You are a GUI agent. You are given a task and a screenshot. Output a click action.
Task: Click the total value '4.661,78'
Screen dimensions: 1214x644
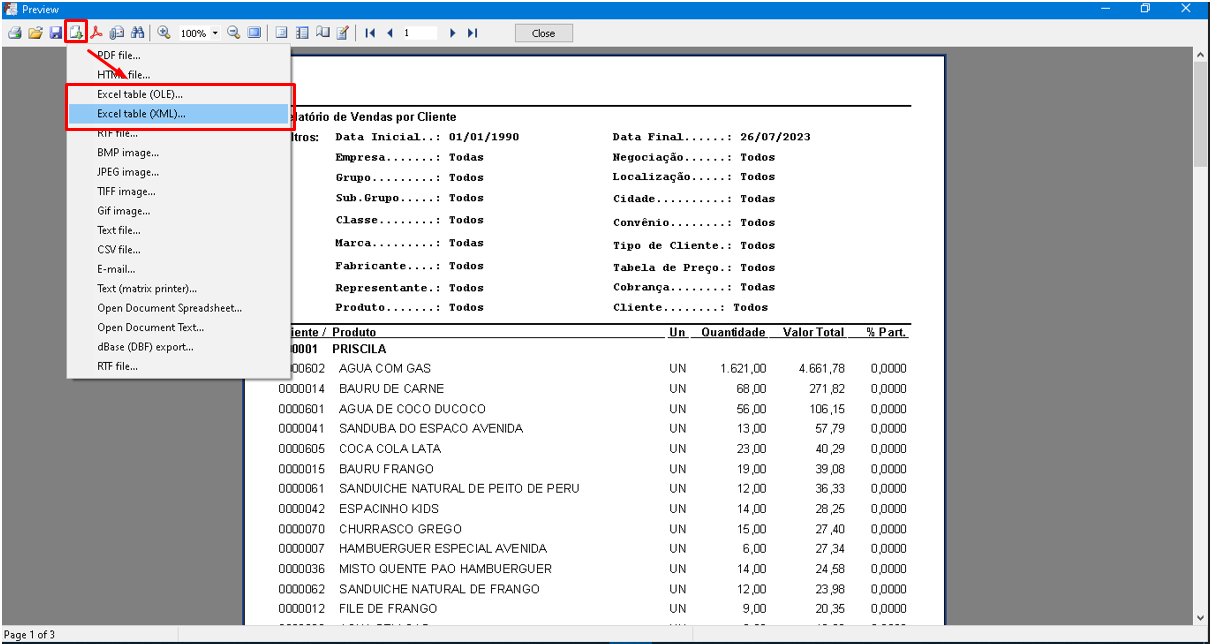[822, 369]
